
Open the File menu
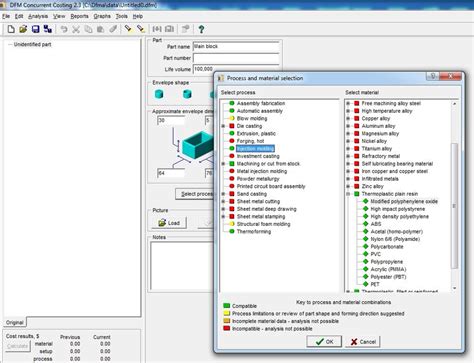[x=6, y=16]
